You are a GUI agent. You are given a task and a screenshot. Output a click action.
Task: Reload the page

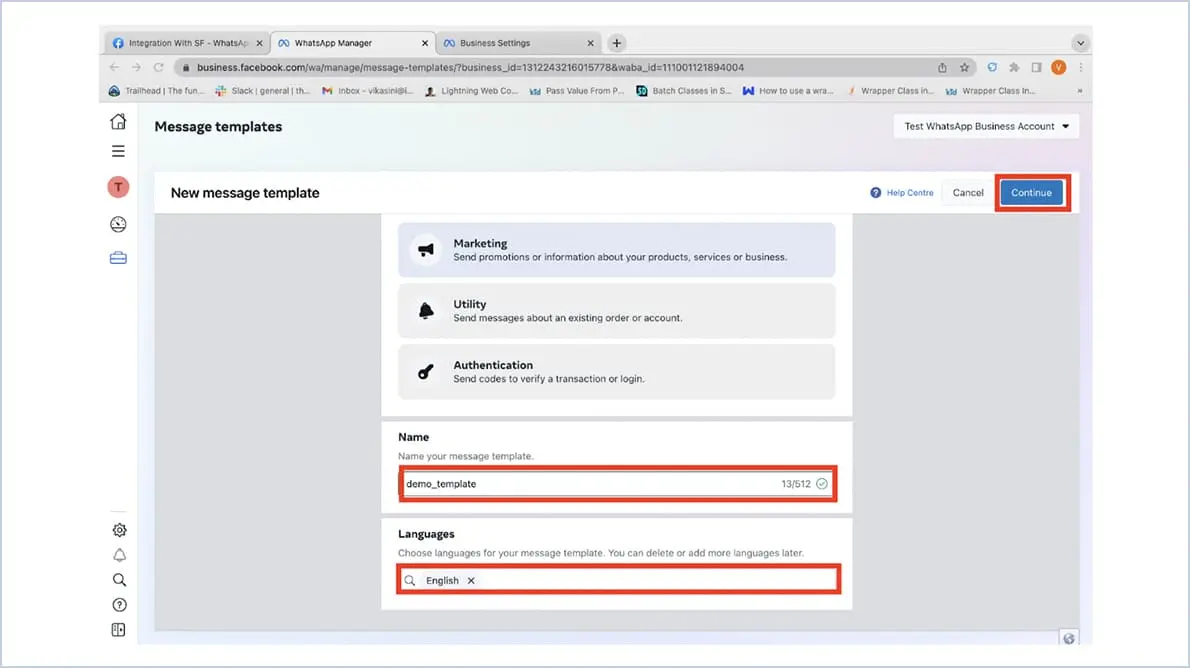[159, 68]
